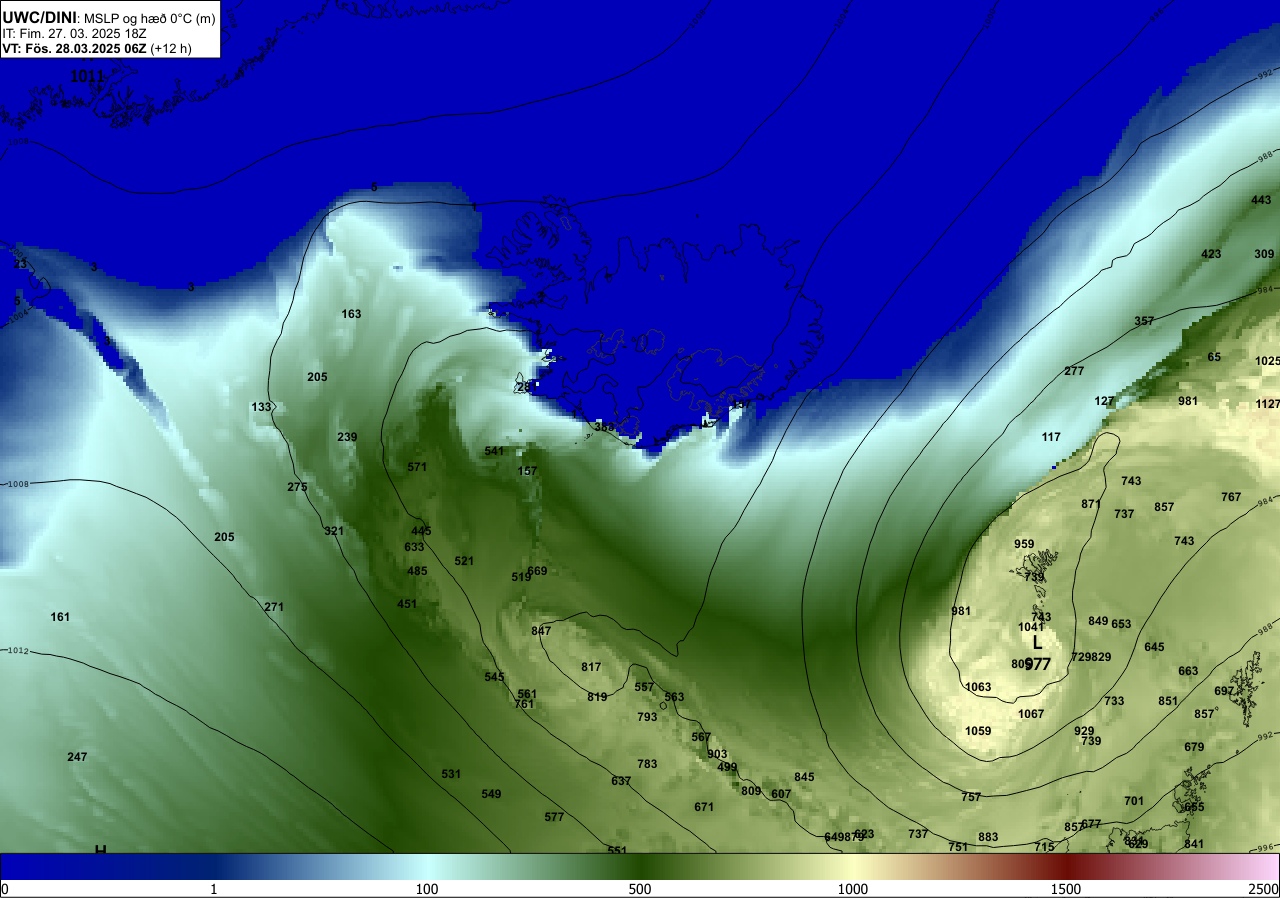This screenshot has width=1280, height=898.
Task: Click the height value 531
Action: 451,774
